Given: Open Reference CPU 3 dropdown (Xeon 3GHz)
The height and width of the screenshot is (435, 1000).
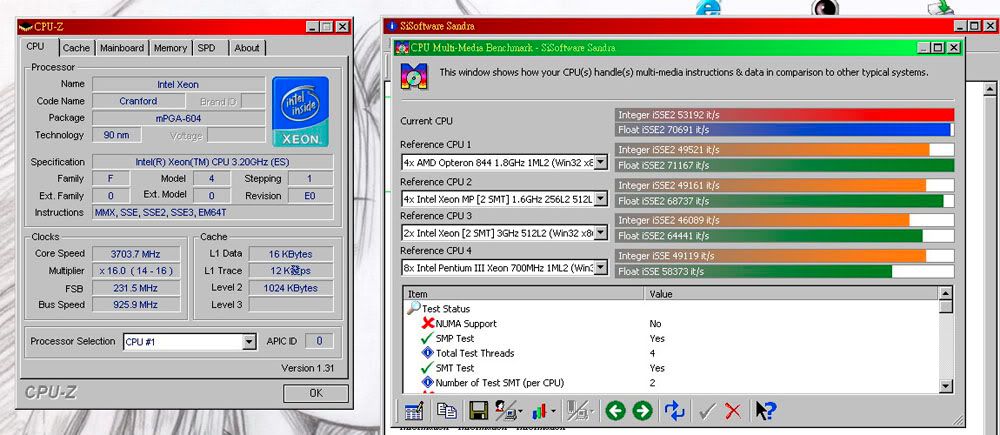Looking at the screenshot, I should click(x=600, y=233).
